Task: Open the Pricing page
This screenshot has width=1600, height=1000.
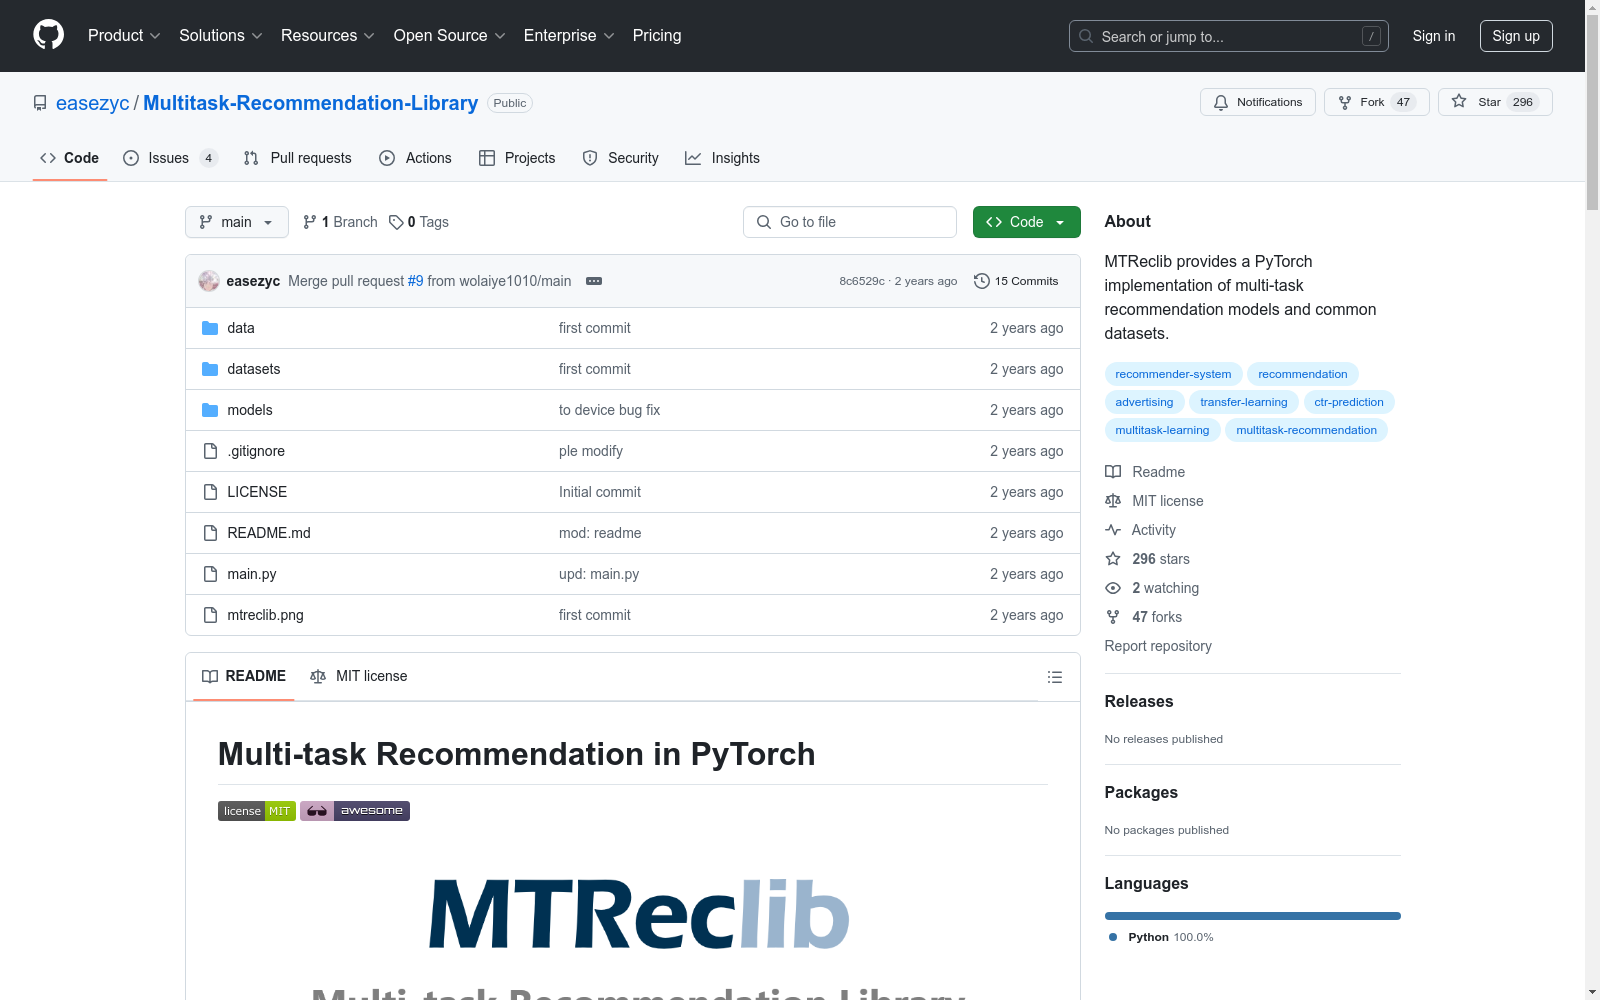Action: point(657,36)
